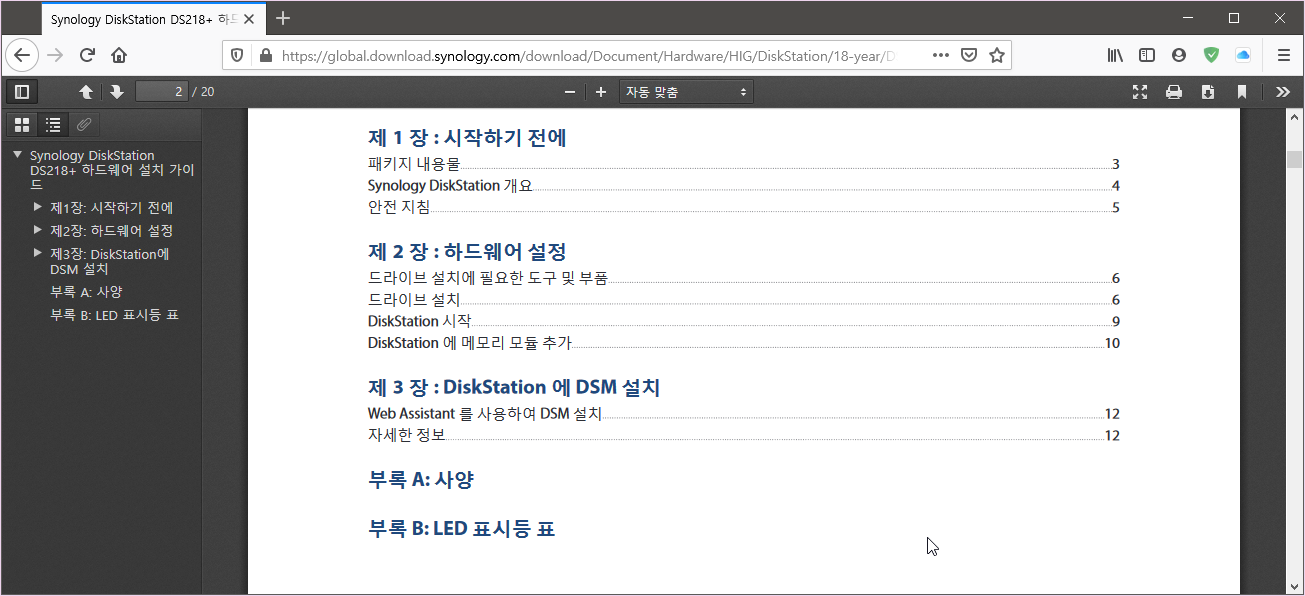Select the Synology DiskStation DS218+ tab
The height and width of the screenshot is (596, 1305).
[x=143, y=19]
